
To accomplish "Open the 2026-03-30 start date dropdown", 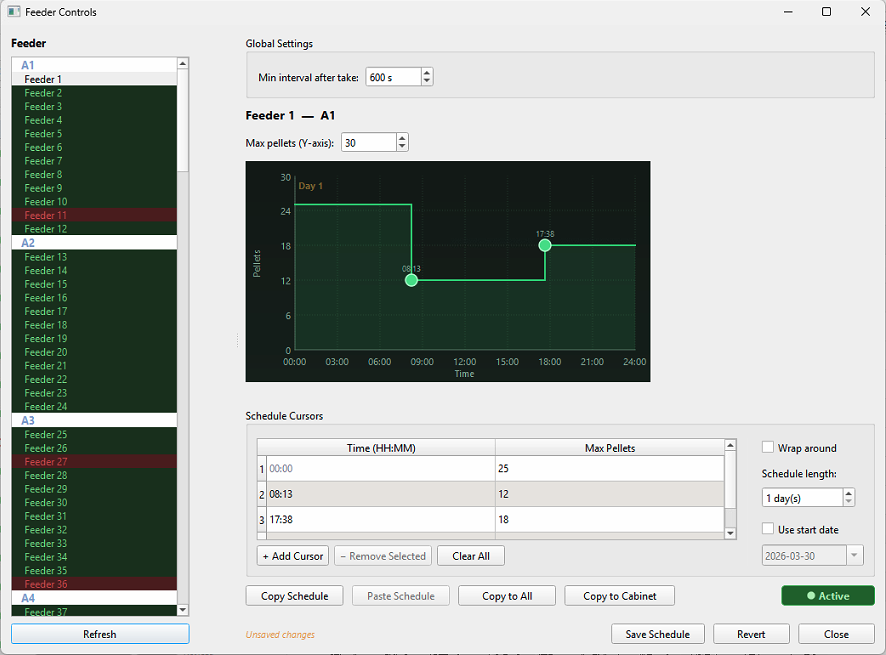I will click(855, 555).
